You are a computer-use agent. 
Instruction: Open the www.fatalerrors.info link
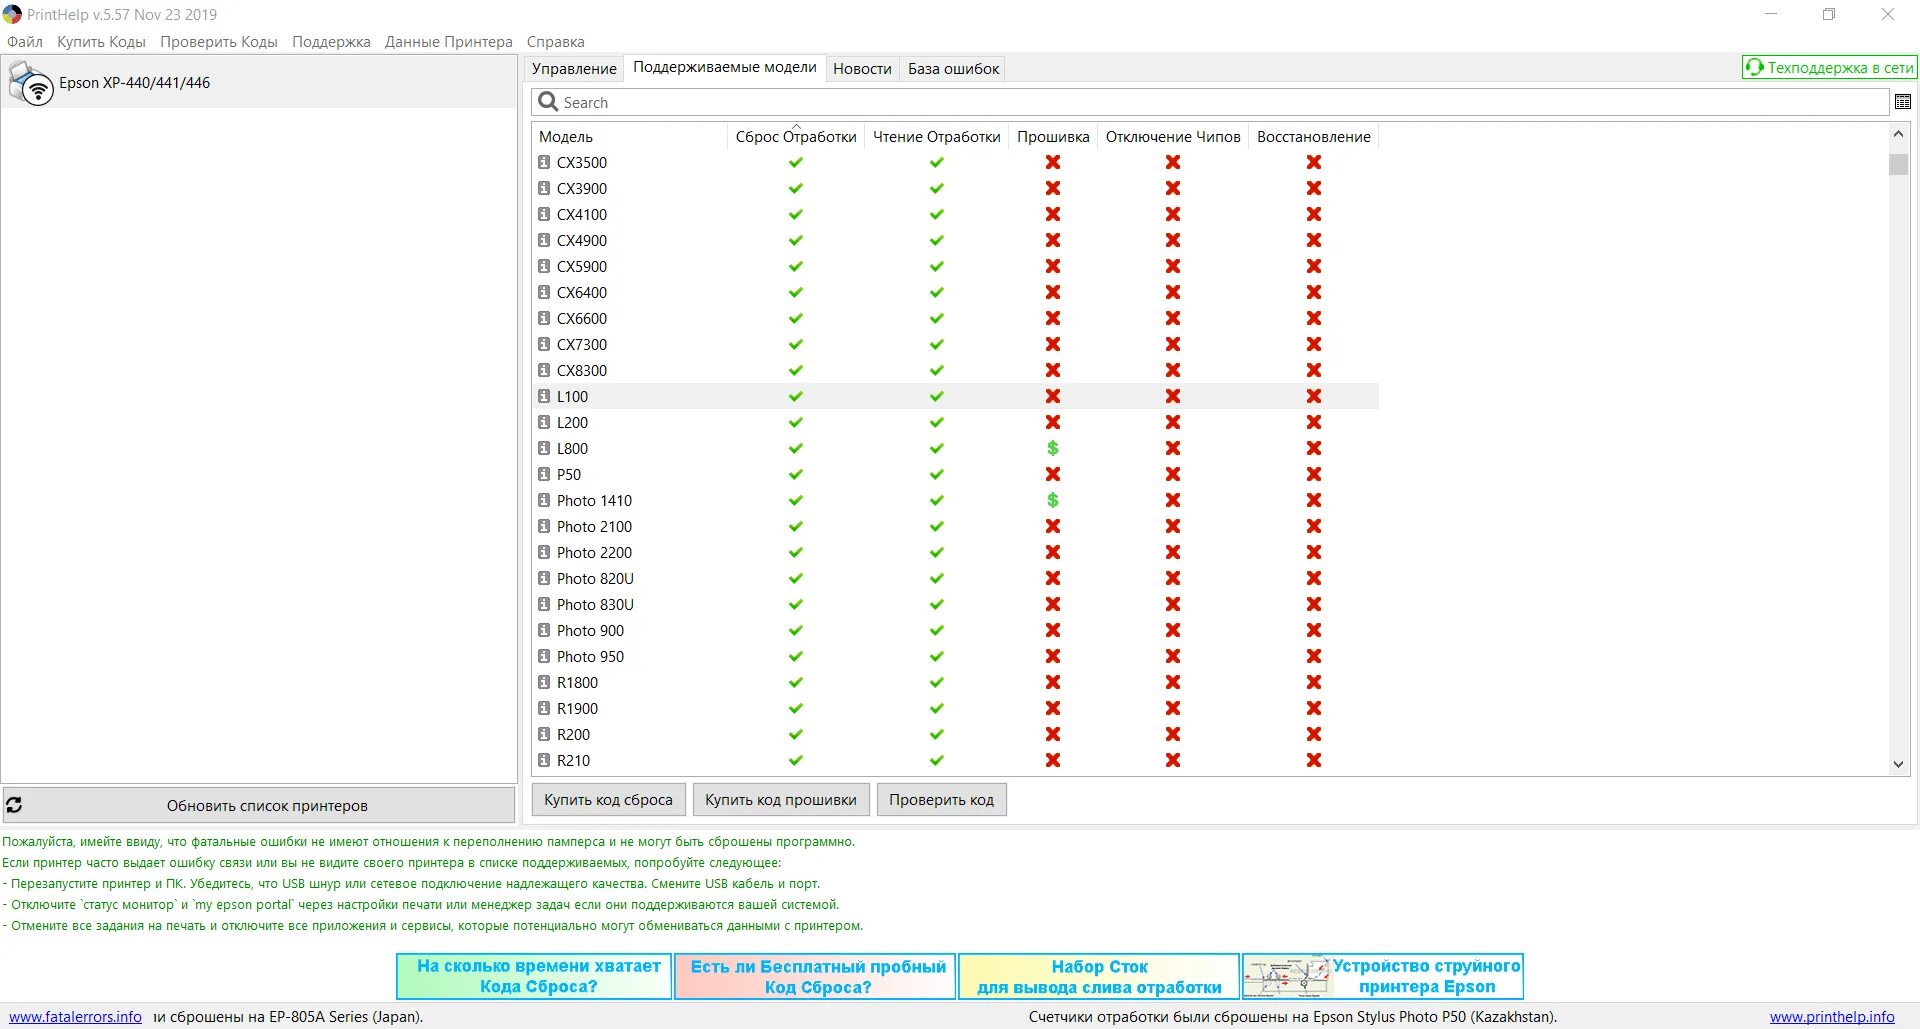click(75, 1017)
